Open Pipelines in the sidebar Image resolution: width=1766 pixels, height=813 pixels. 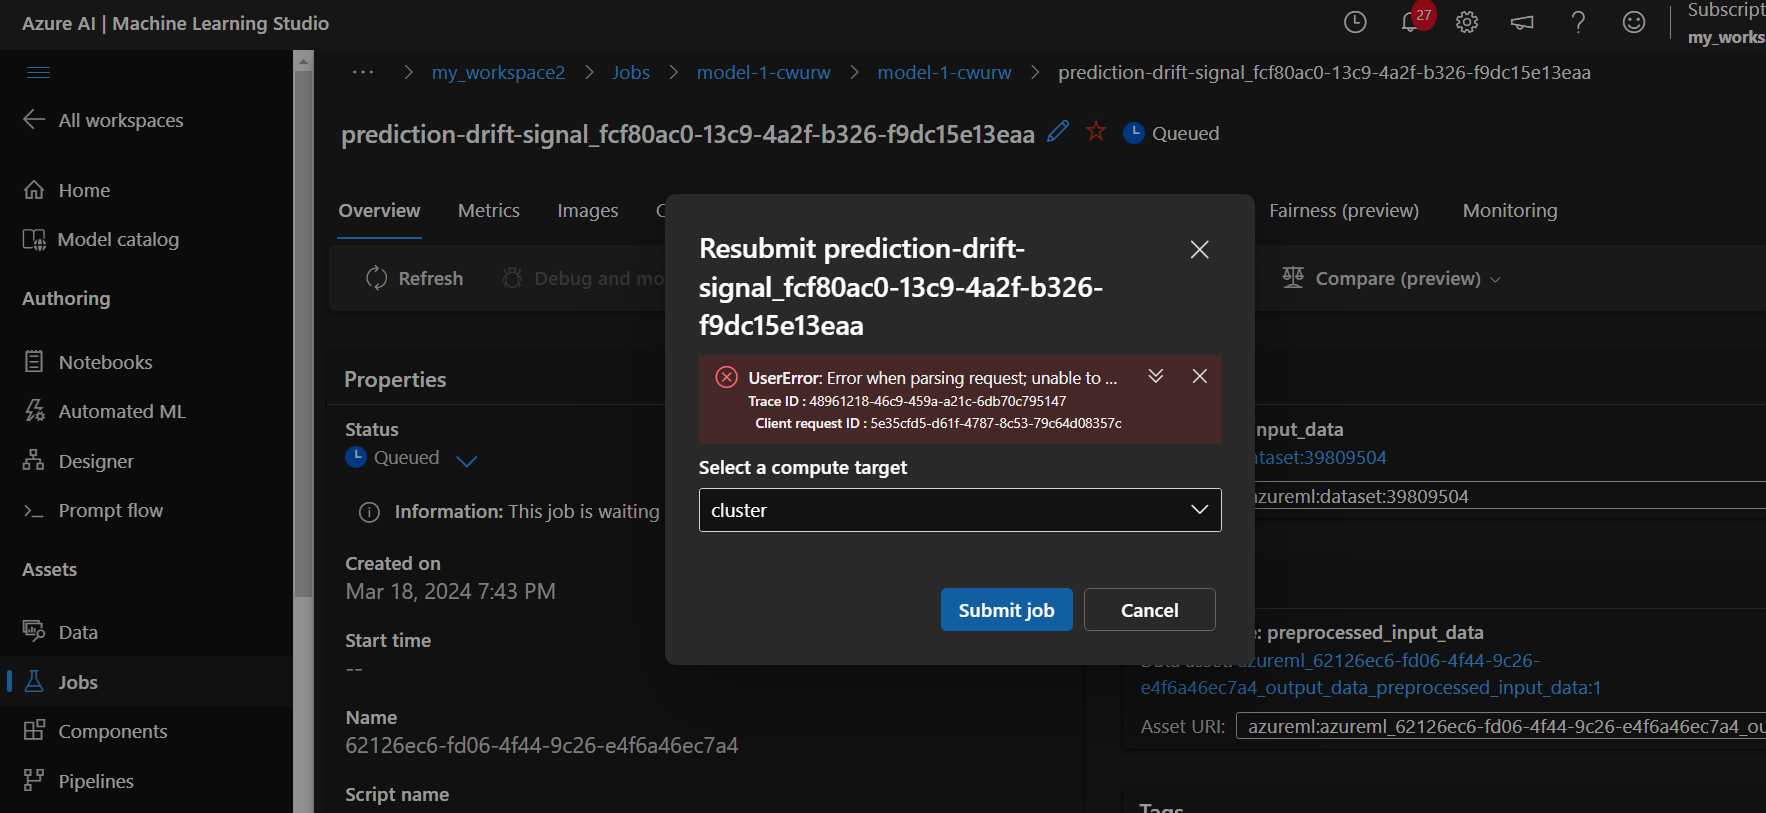79,781
